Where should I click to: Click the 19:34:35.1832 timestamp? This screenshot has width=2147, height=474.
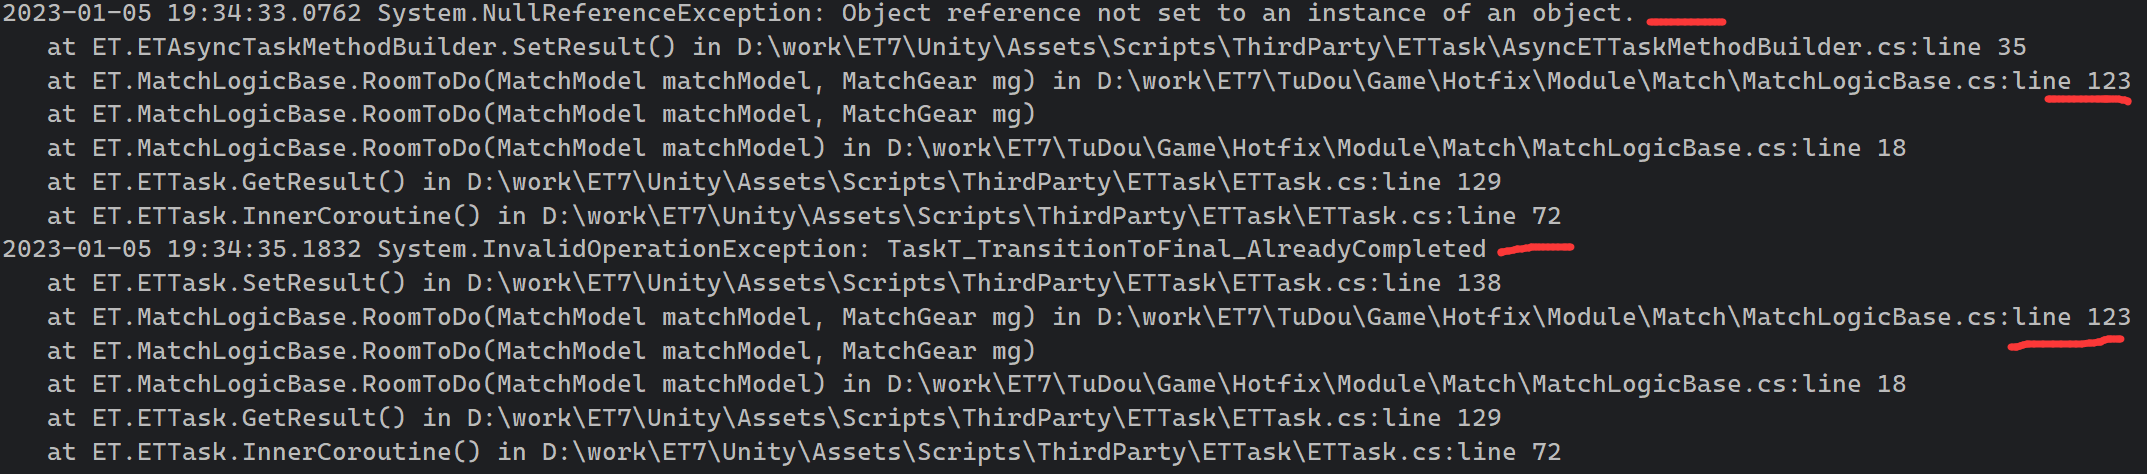[x=264, y=249]
